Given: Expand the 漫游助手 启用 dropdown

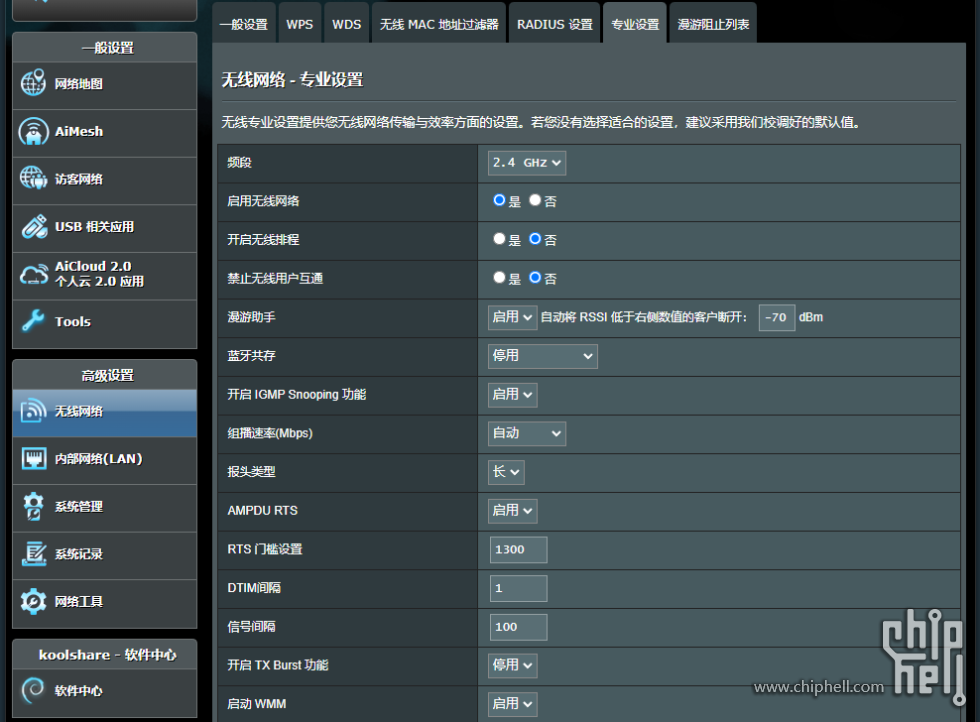Looking at the screenshot, I should click(x=512, y=317).
